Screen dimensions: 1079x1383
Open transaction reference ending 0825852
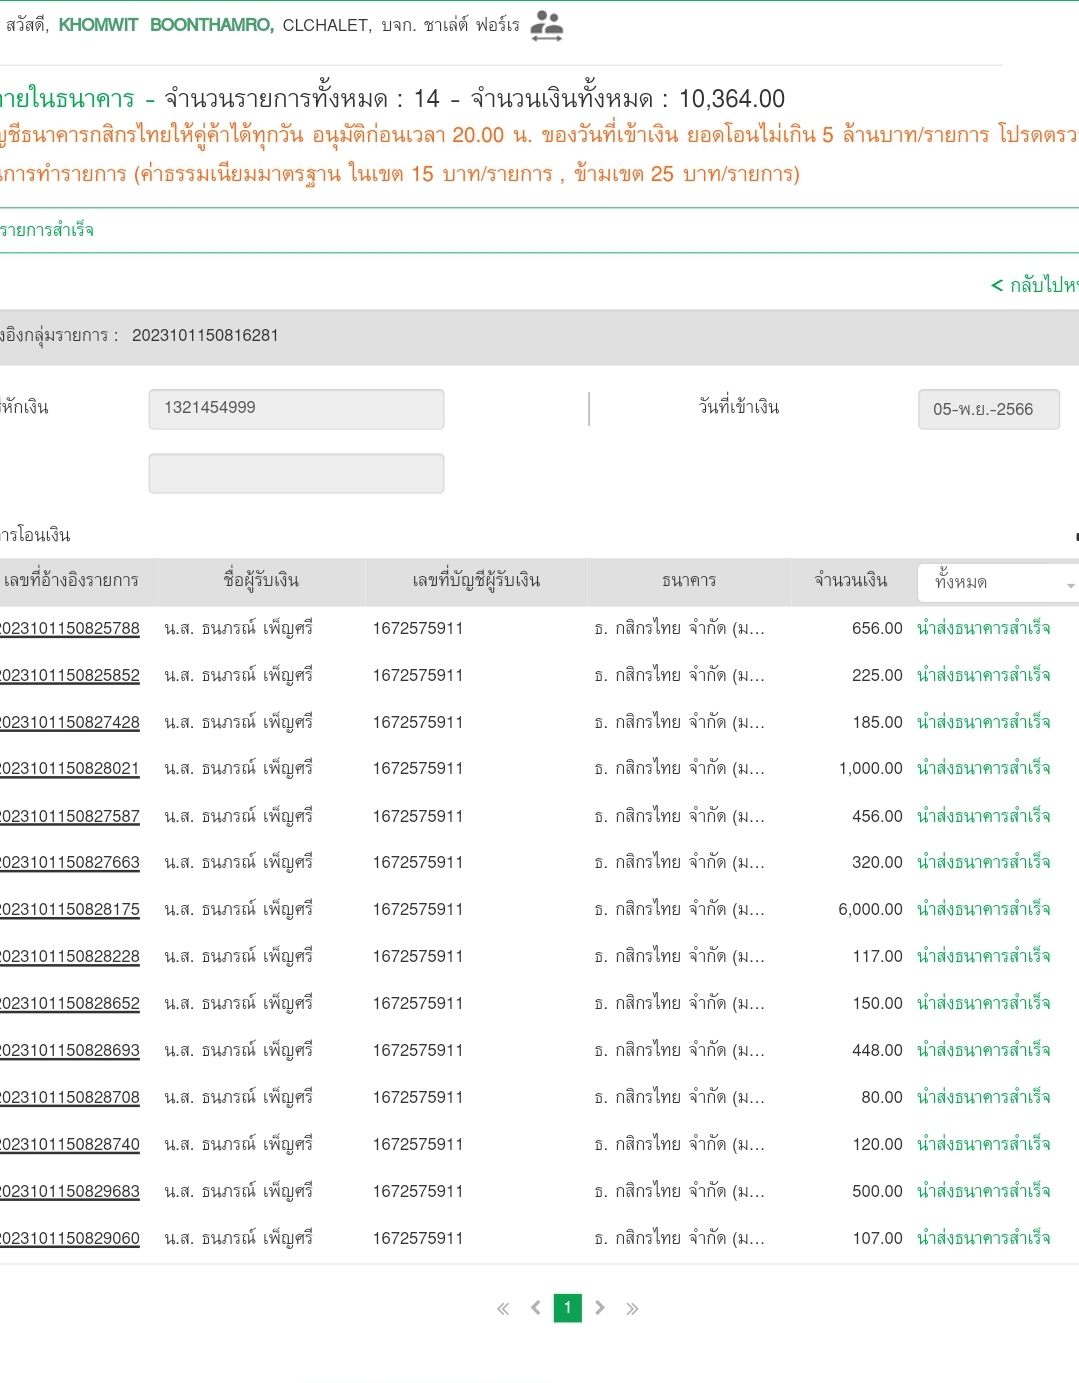point(70,675)
